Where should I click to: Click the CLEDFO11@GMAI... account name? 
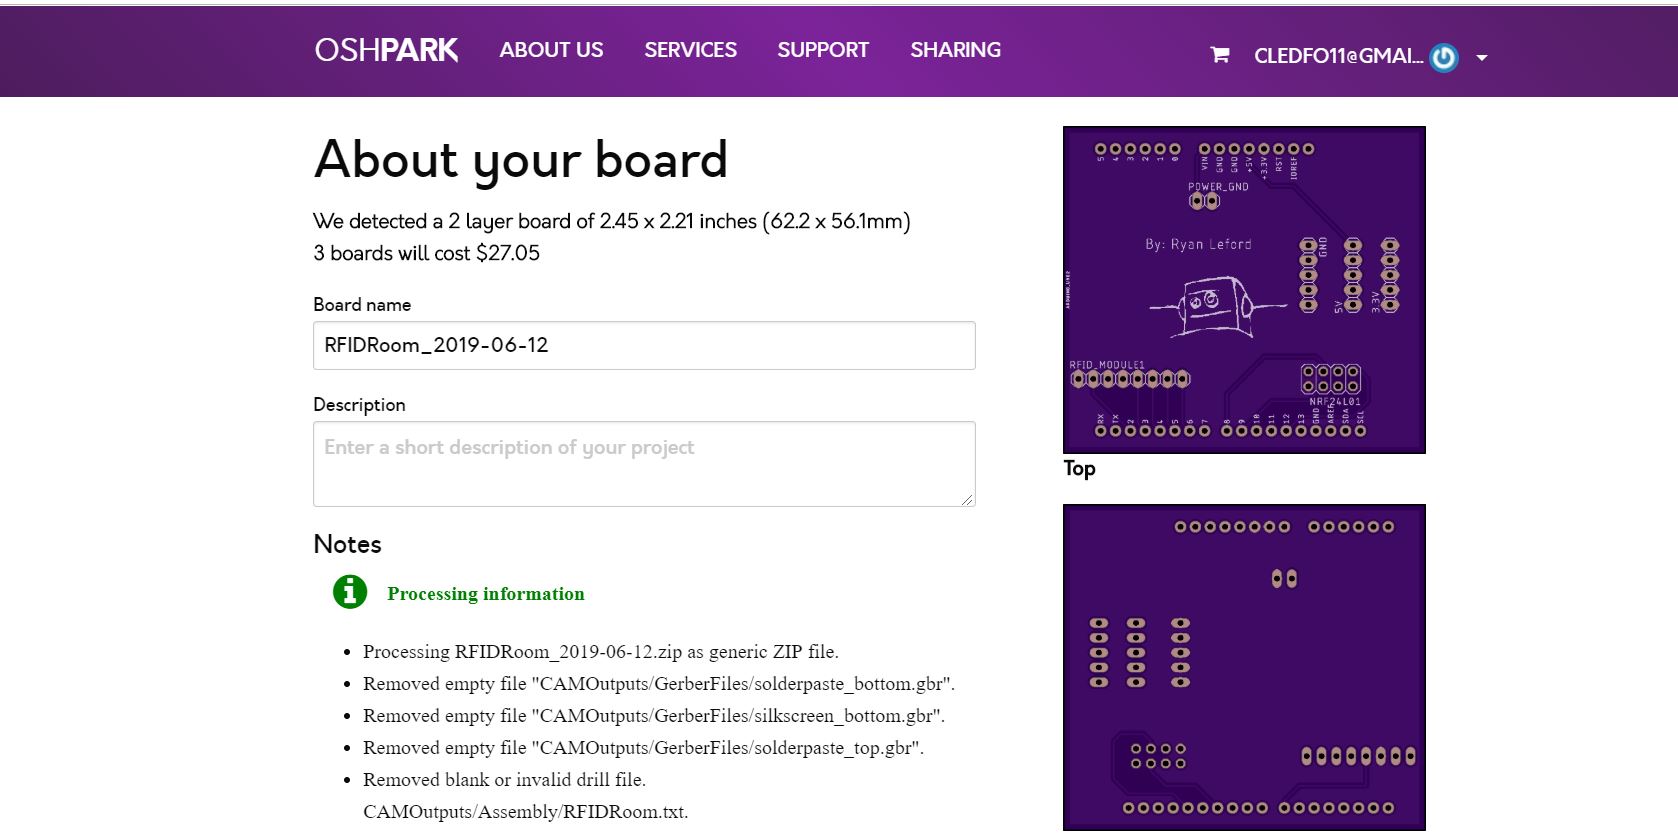tap(1338, 56)
